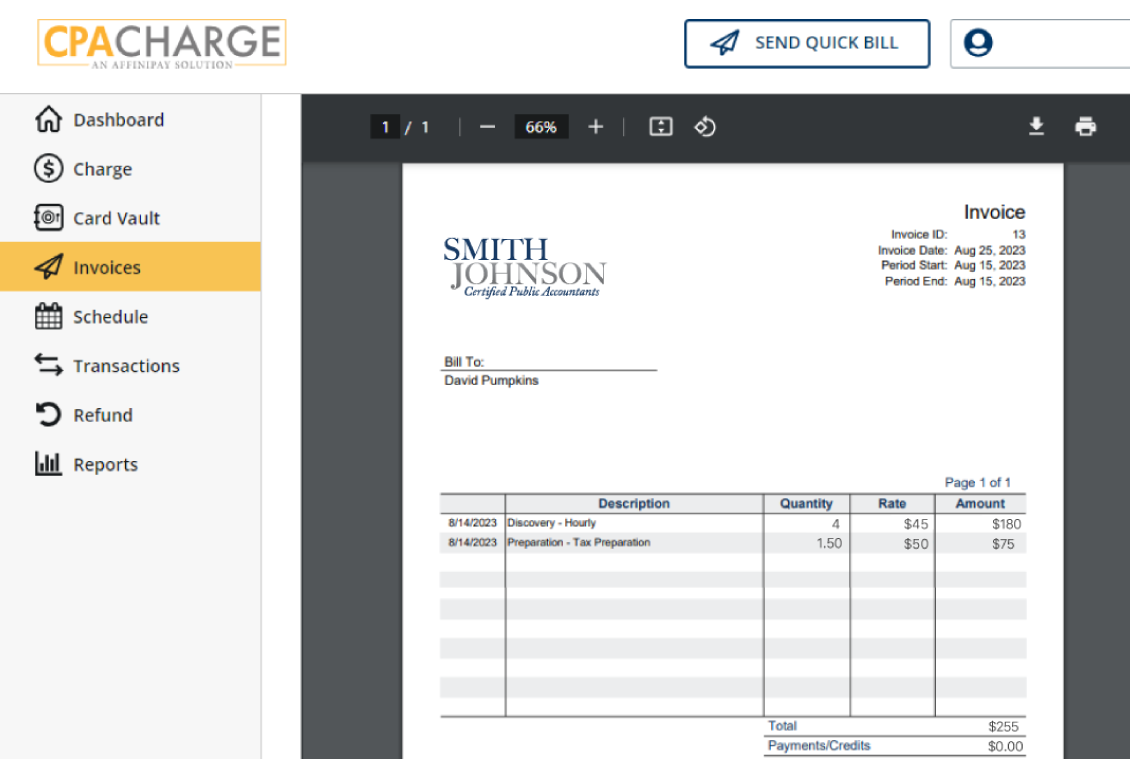Image resolution: width=1130 pixels, height=759 pixels.
Task: Click the Schedule calendar icon
Action: point(48,316)
